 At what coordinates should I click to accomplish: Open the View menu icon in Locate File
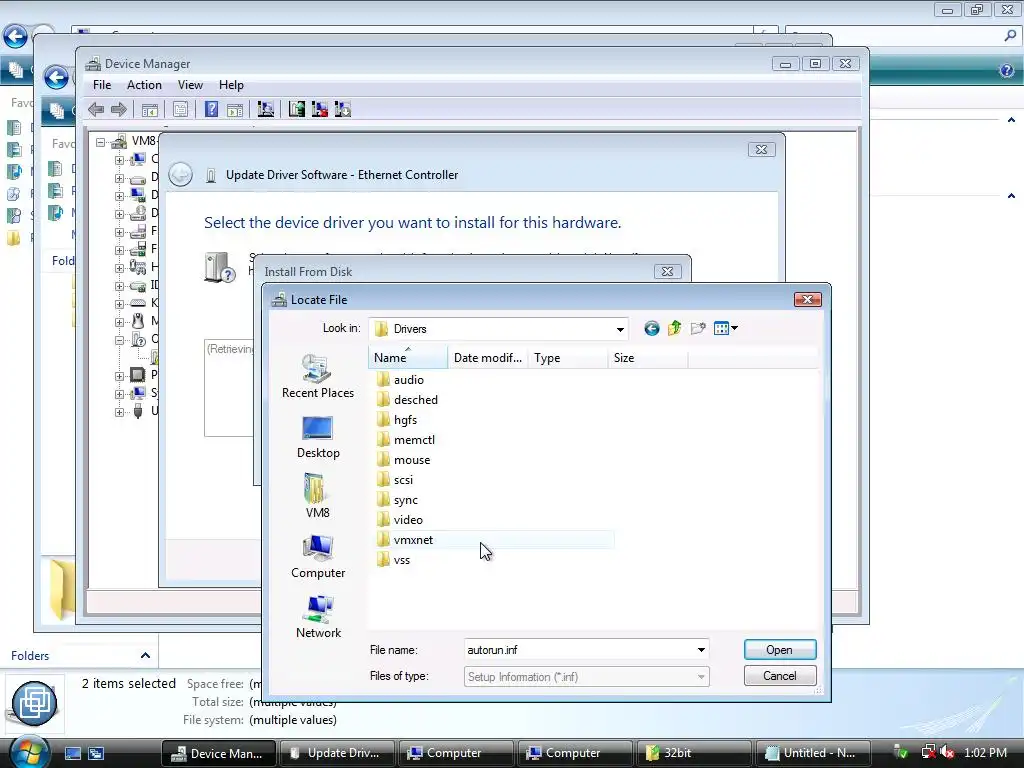(726, 328)
